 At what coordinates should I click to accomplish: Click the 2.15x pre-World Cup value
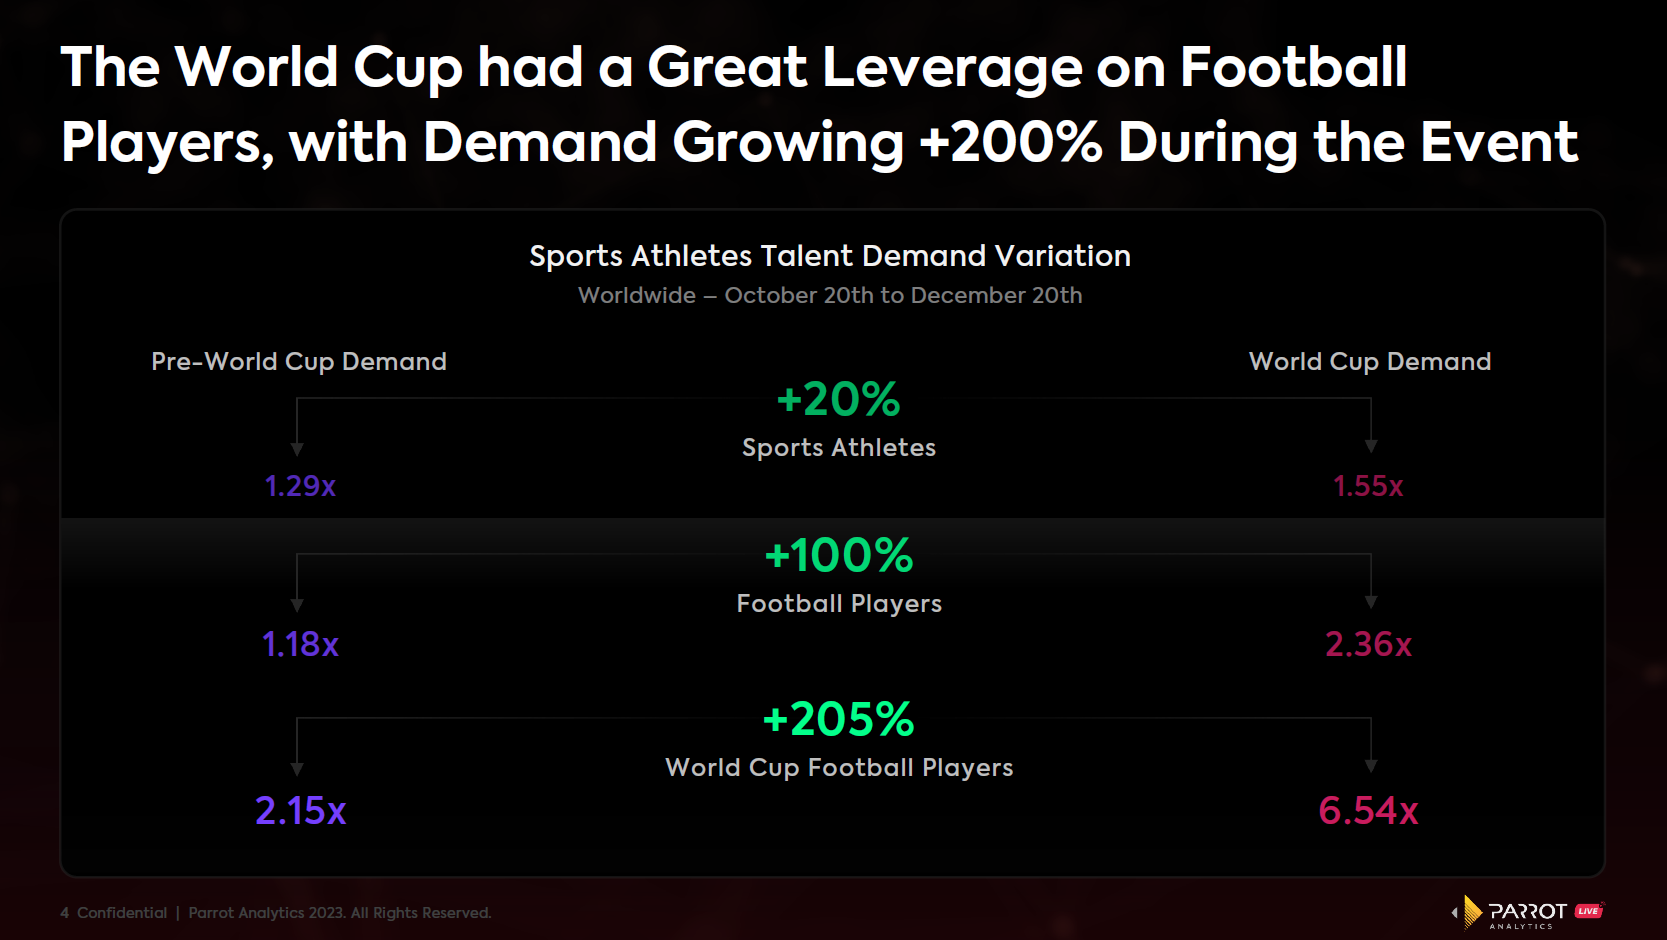tap(300, 811)
